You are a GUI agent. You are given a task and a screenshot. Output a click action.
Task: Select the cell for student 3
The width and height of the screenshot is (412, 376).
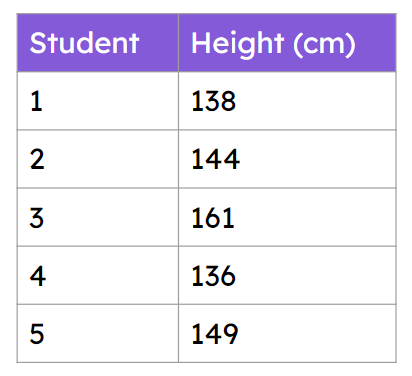(x=98, y=217)
